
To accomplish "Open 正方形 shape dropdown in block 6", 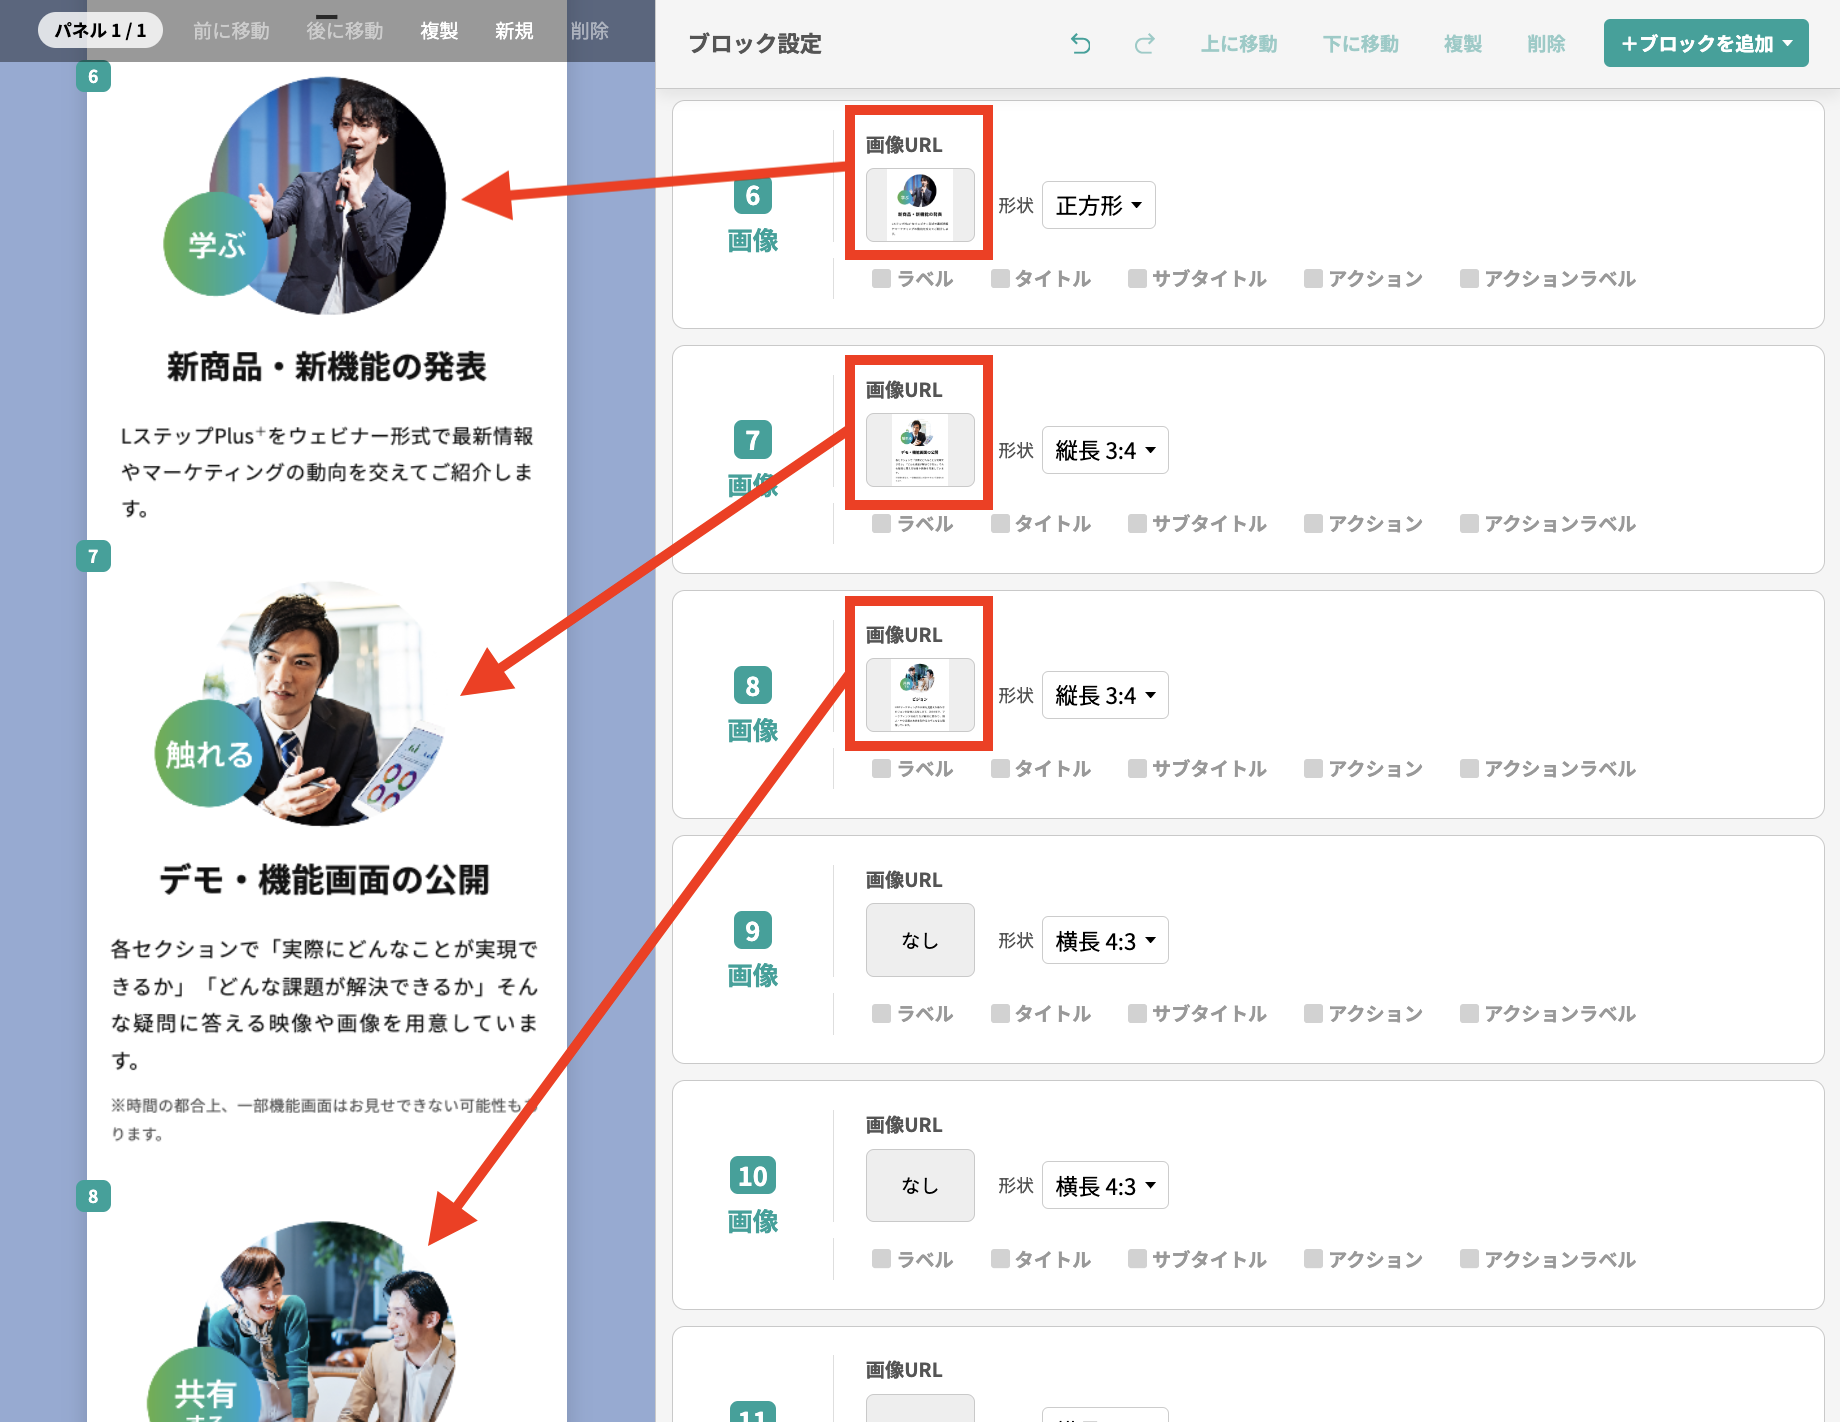I will [1098, 205].
